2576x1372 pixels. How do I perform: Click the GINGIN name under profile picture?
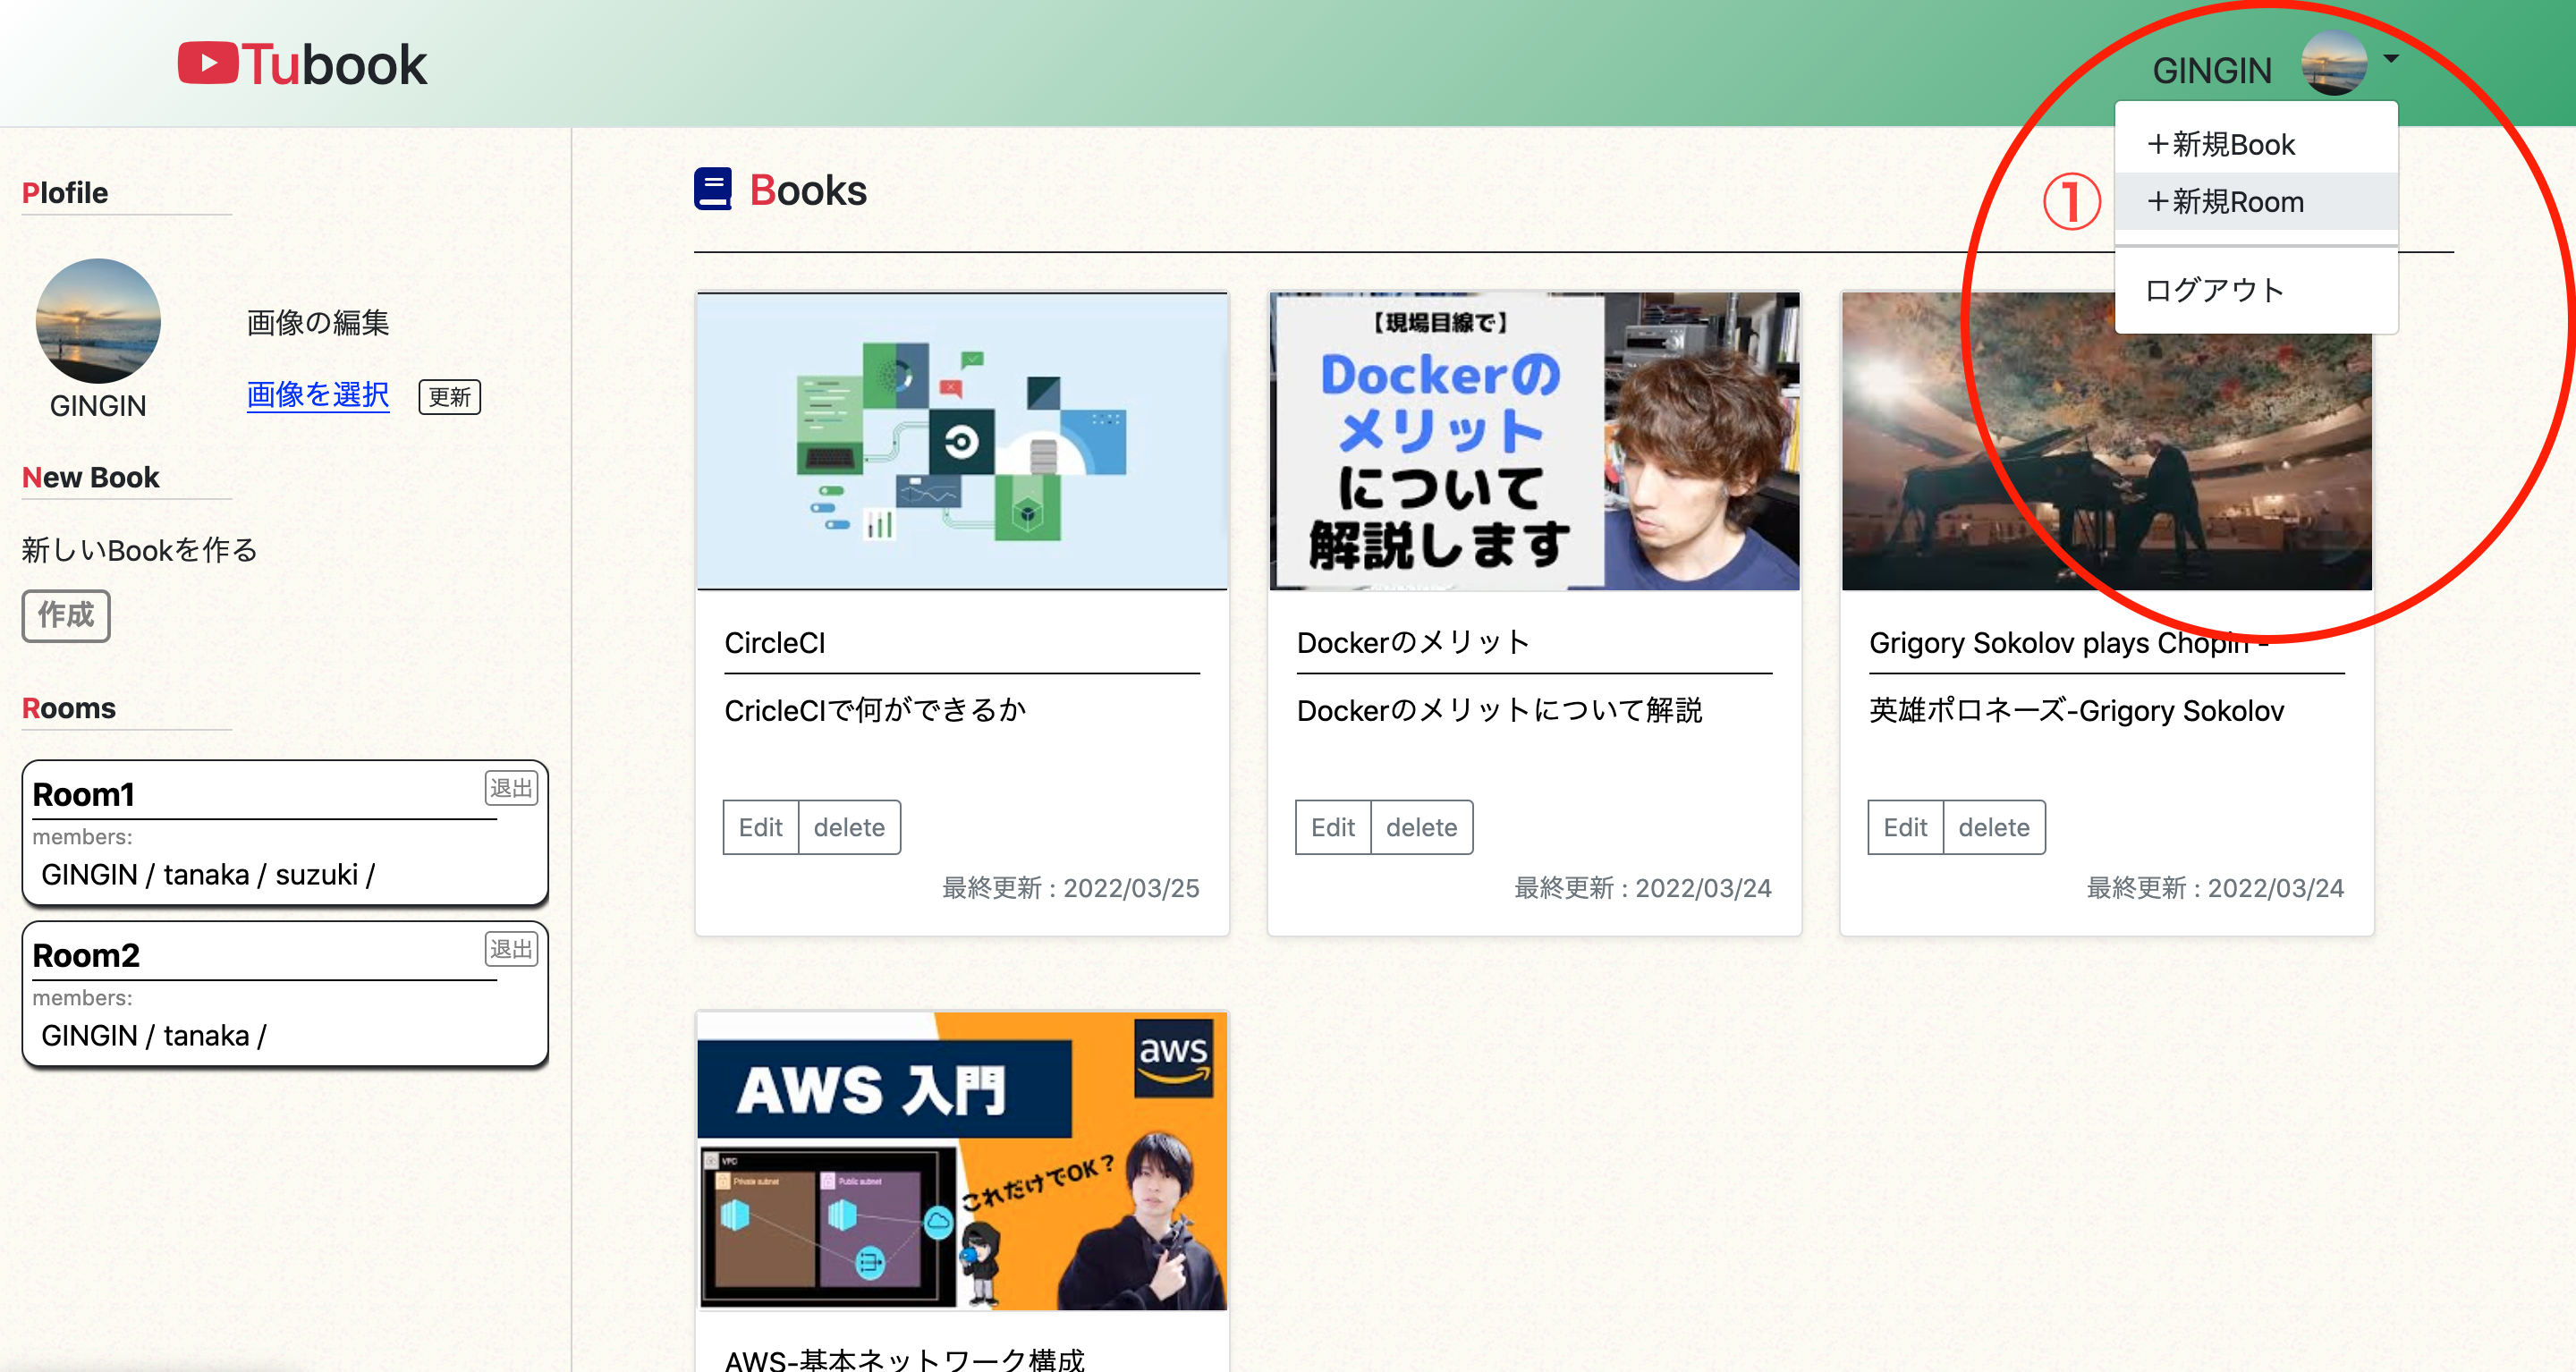tap(98, 406)
